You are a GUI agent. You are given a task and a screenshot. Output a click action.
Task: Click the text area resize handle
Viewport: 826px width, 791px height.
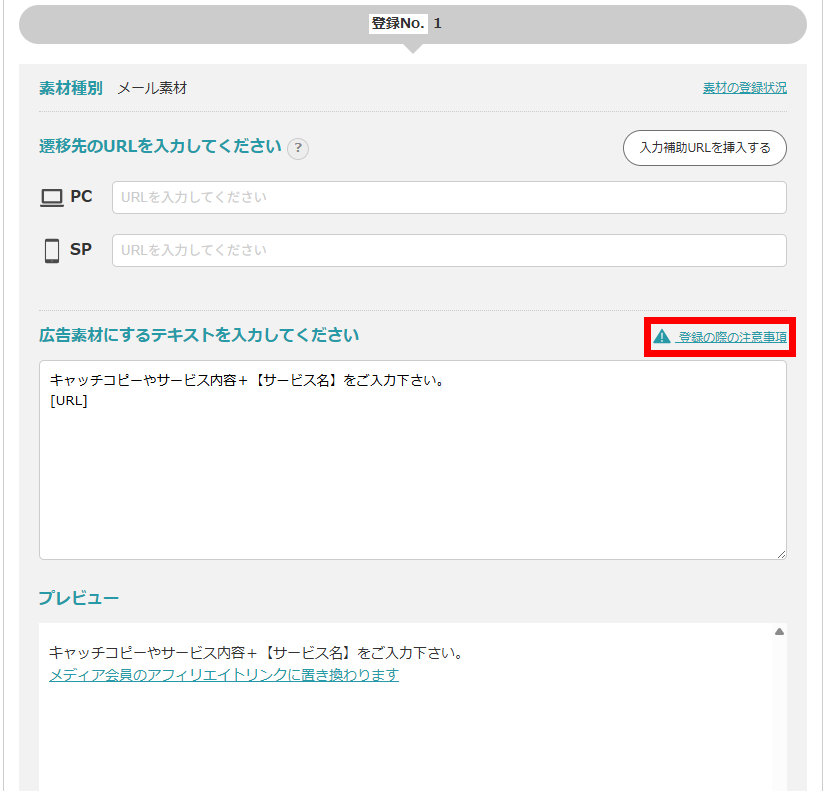click(x=780, y=553)
